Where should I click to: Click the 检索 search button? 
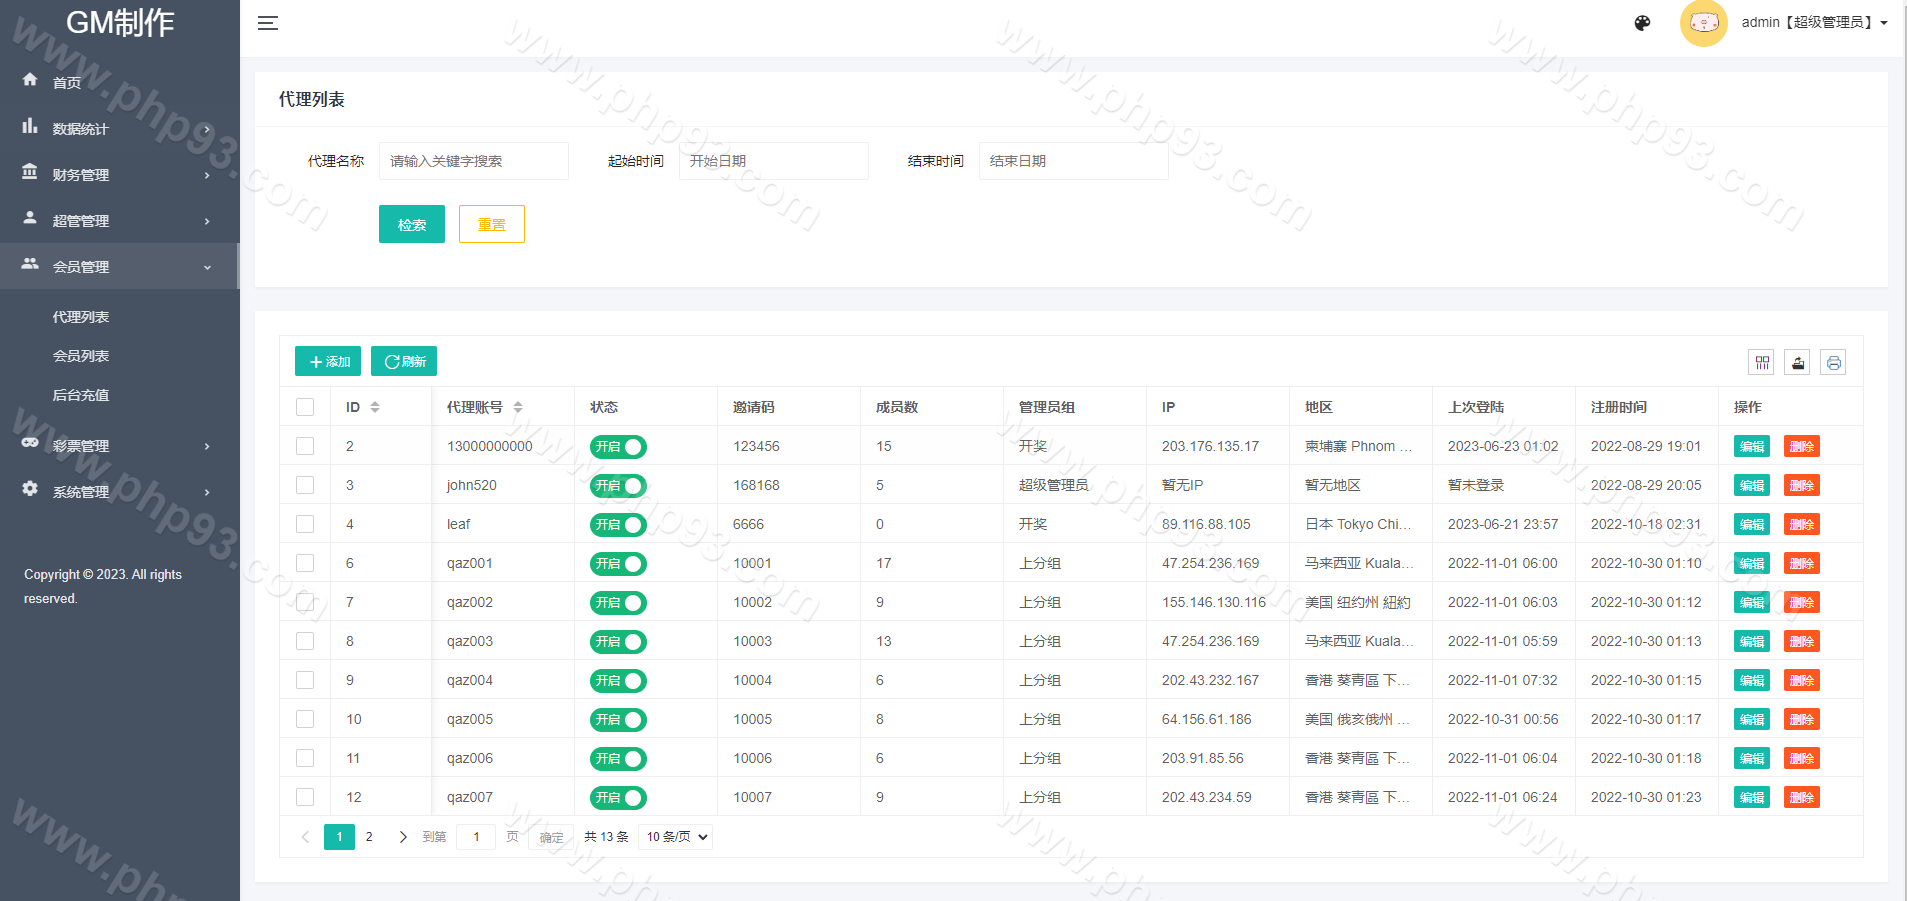click(x=411, y=224)
